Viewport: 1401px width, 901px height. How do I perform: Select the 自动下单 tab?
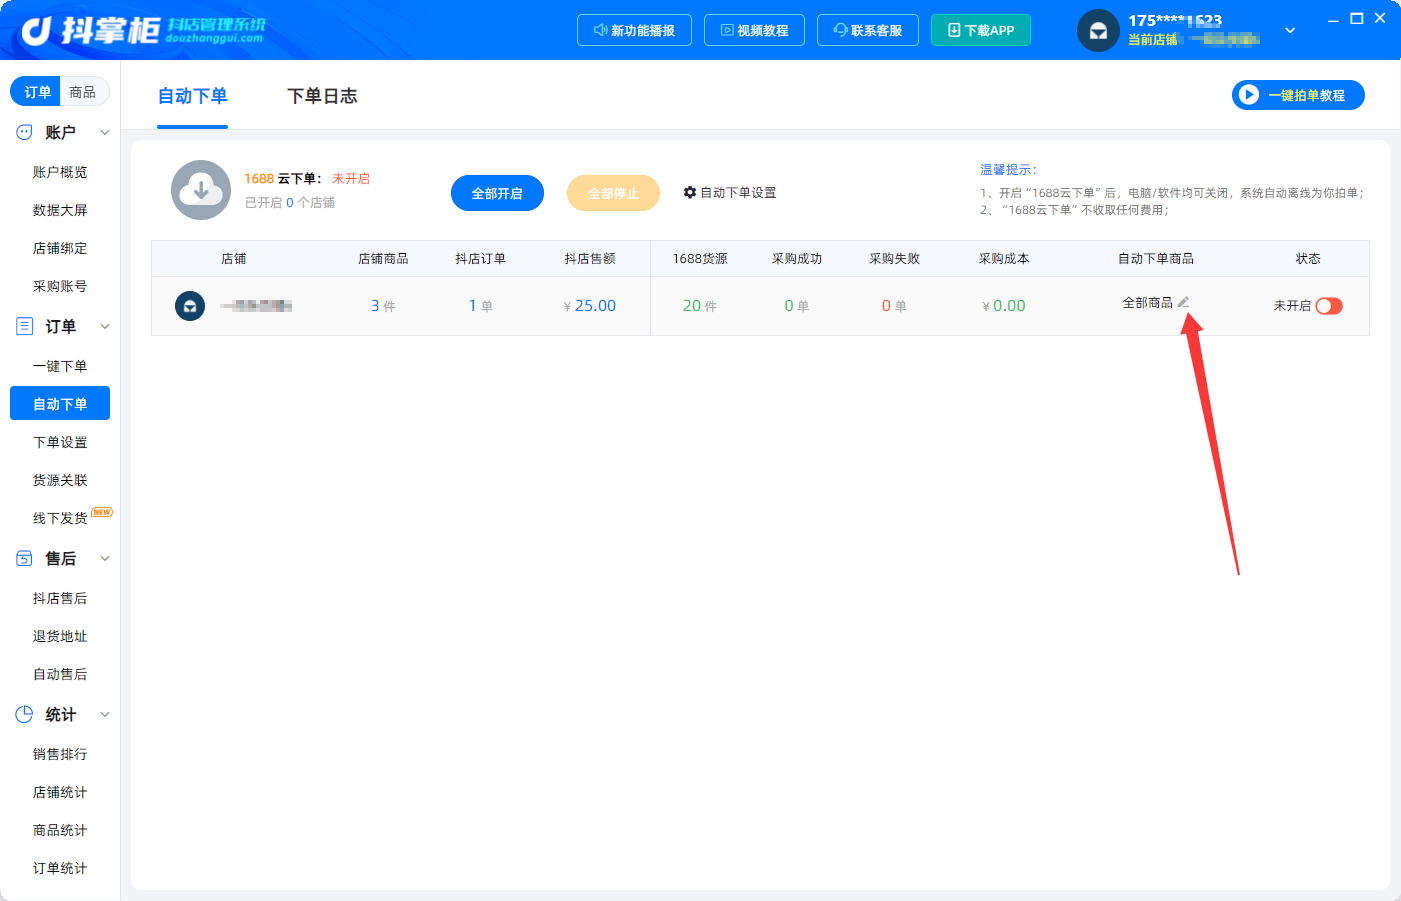193,96
